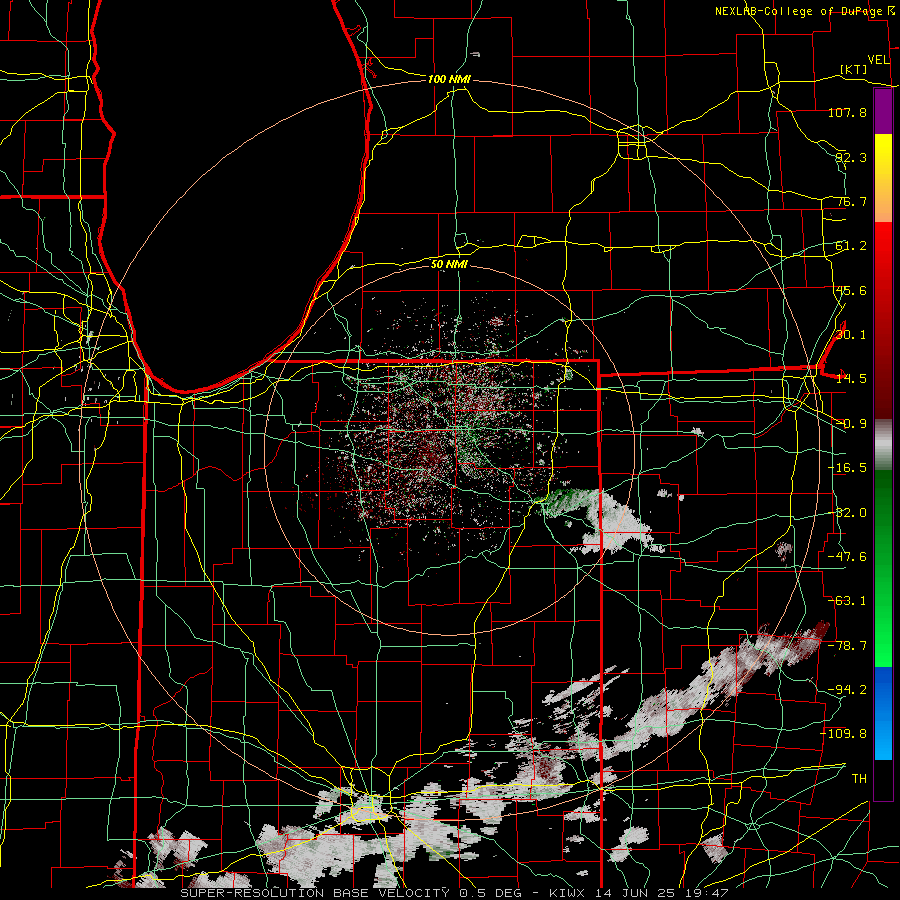The height and width of the screenshot is (900, 900).
Task: Click the [KT] units label
Action: coord(854,69)
